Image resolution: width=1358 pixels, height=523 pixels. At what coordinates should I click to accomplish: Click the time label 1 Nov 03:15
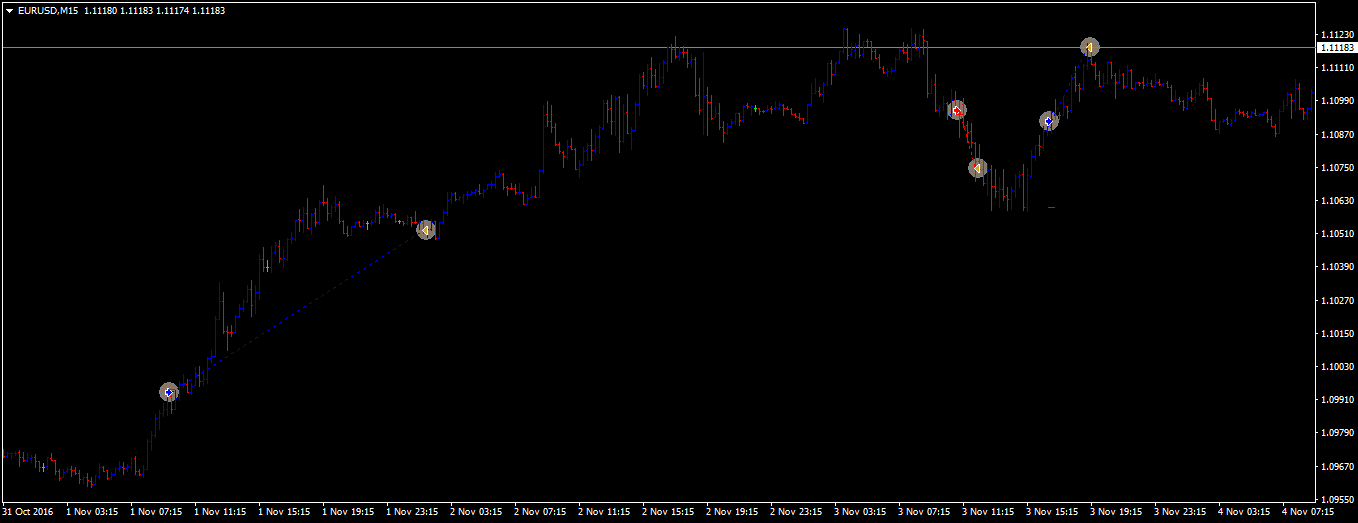coord(92,512)
